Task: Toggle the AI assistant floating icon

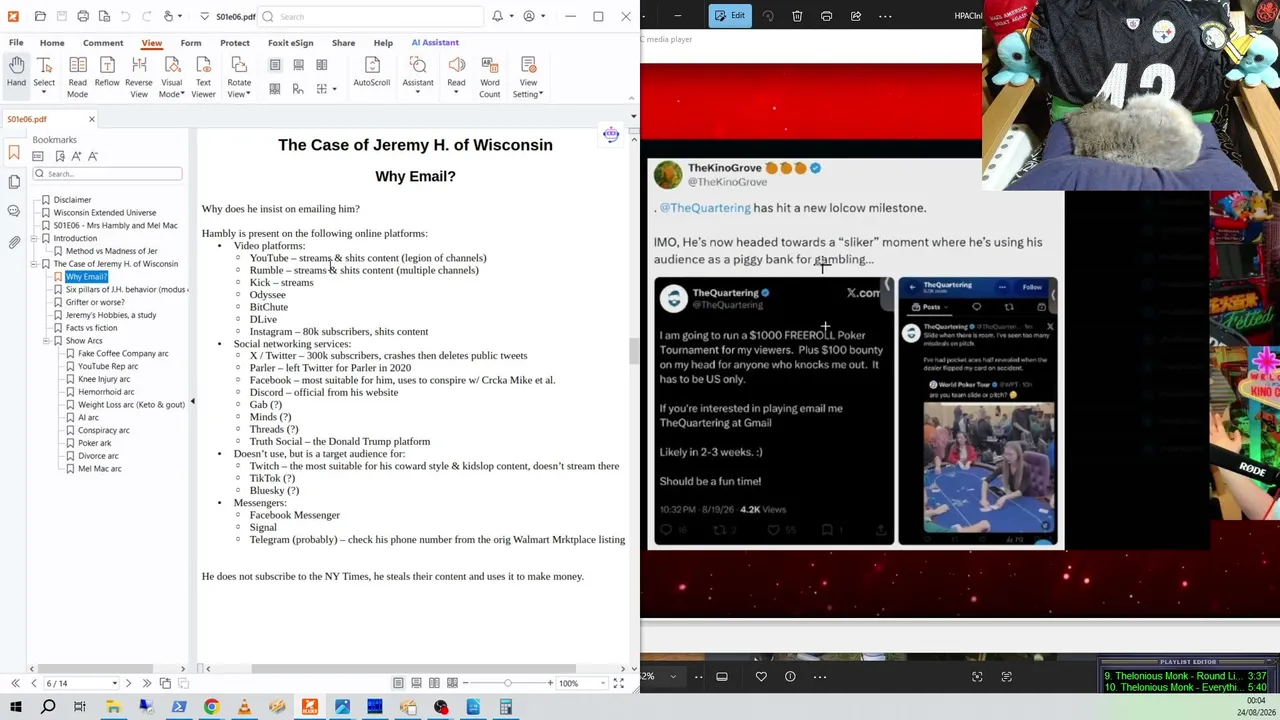Action: click(x=611, y=134)
